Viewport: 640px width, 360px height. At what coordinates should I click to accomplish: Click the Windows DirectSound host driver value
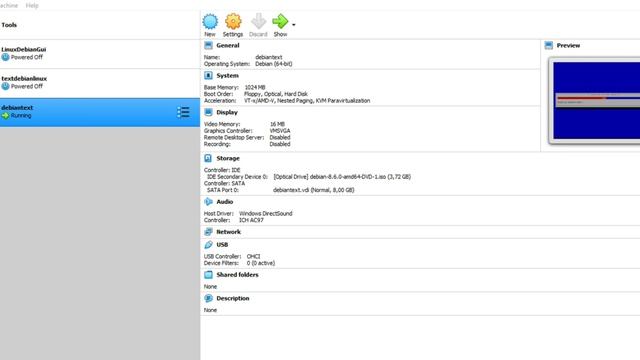266,213
